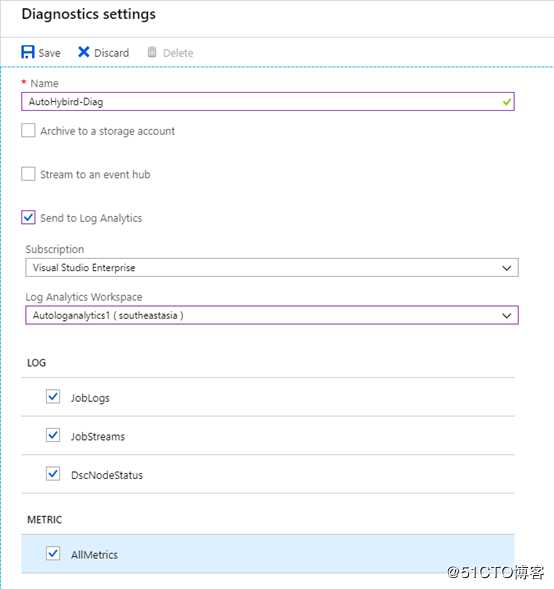Click into the Name input field
This screenshot has height=589, width=554.
tap(268, 102)
